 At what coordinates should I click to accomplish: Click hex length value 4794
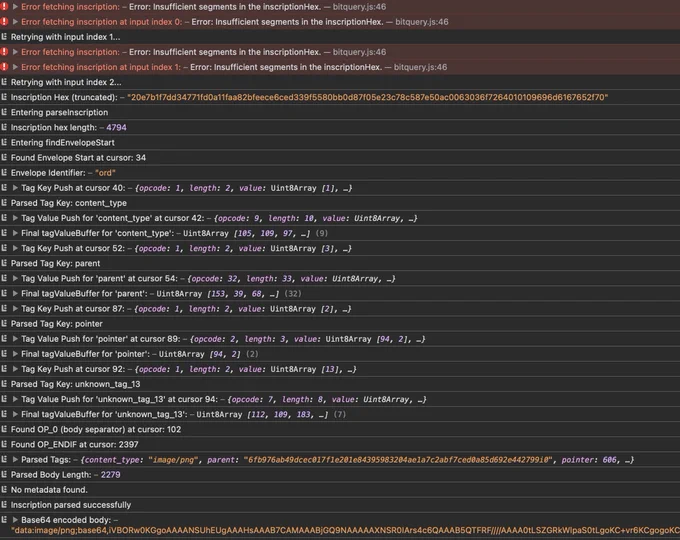point(116,127)
